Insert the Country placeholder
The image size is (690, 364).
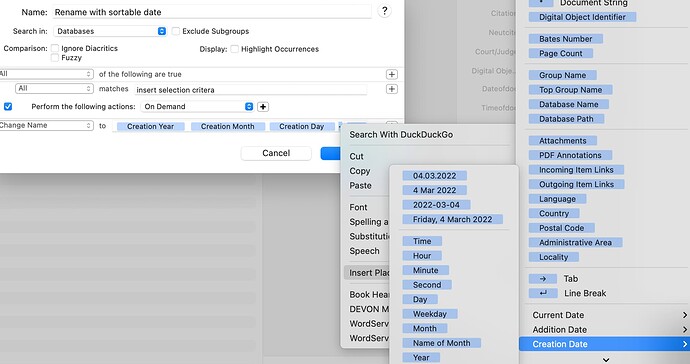click(554, 213)
